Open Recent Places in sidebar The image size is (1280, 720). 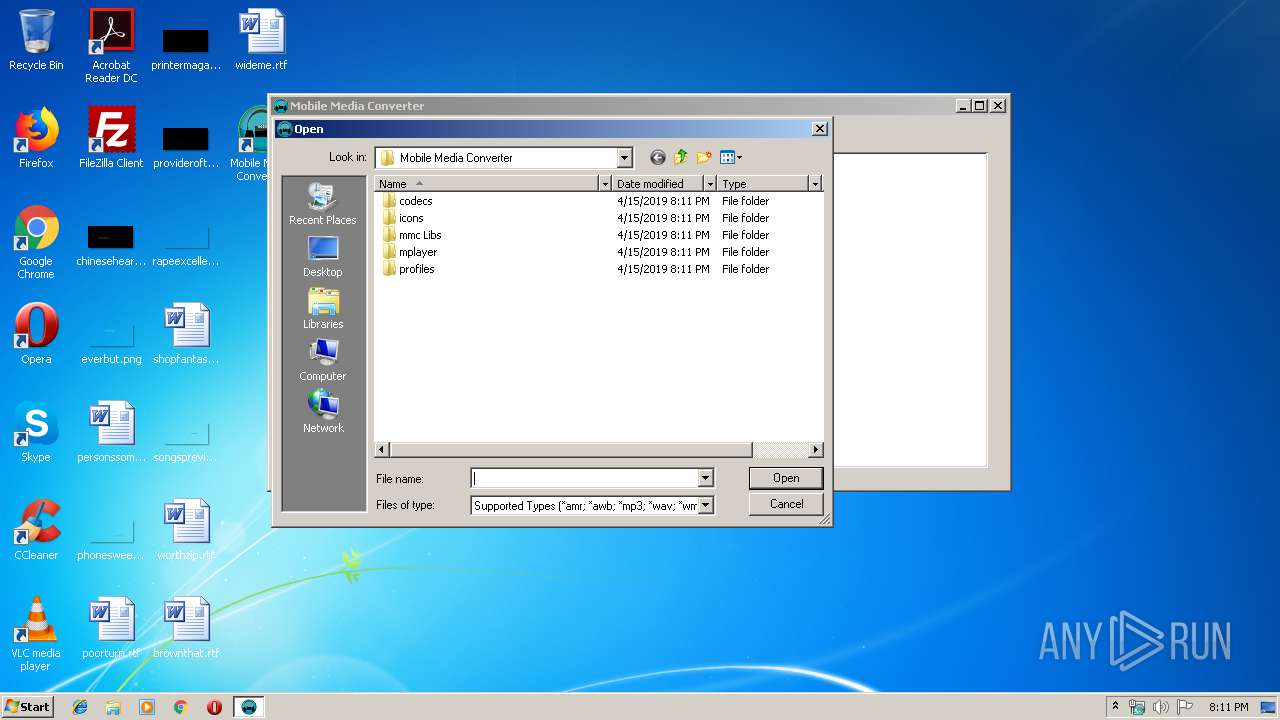[x=322, y=204]
